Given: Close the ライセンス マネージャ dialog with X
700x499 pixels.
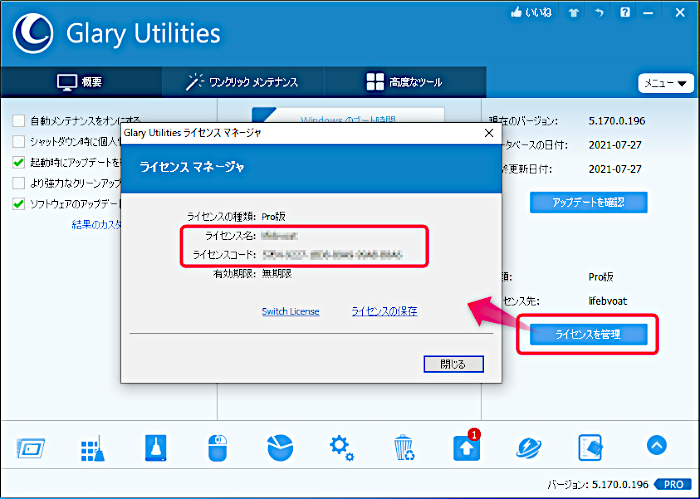Looking at the screenshot, I should (x=489, y=133).
